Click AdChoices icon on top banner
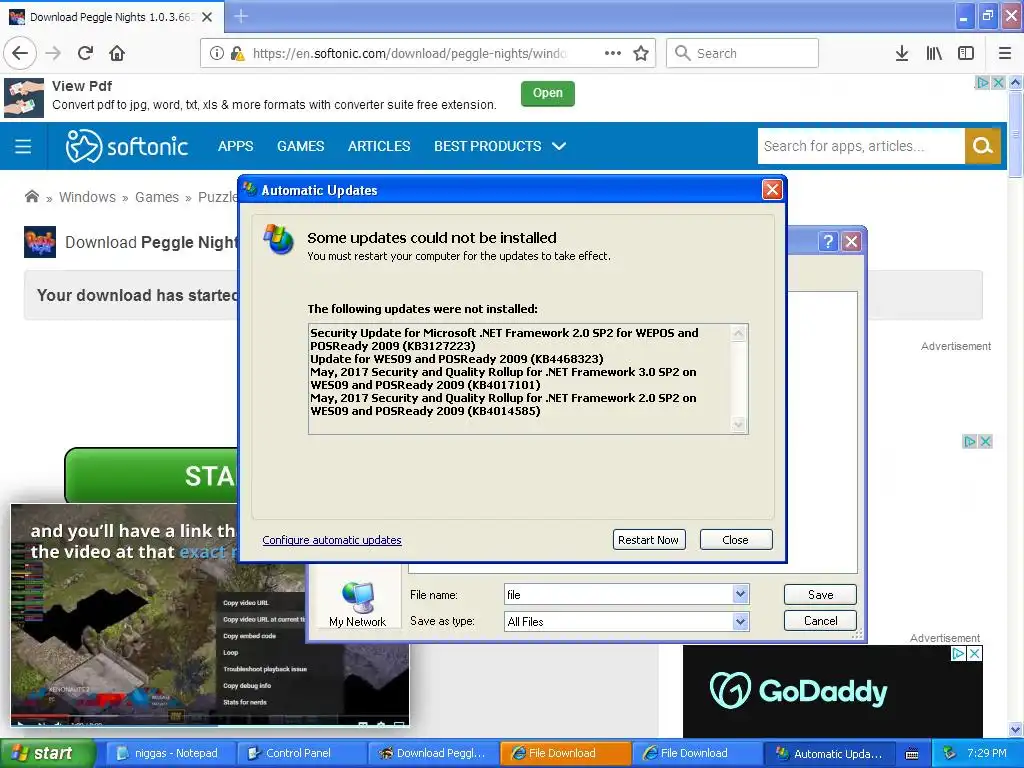Image resolution: width=1024 pixels, height=768 pixels. [982, 83]
